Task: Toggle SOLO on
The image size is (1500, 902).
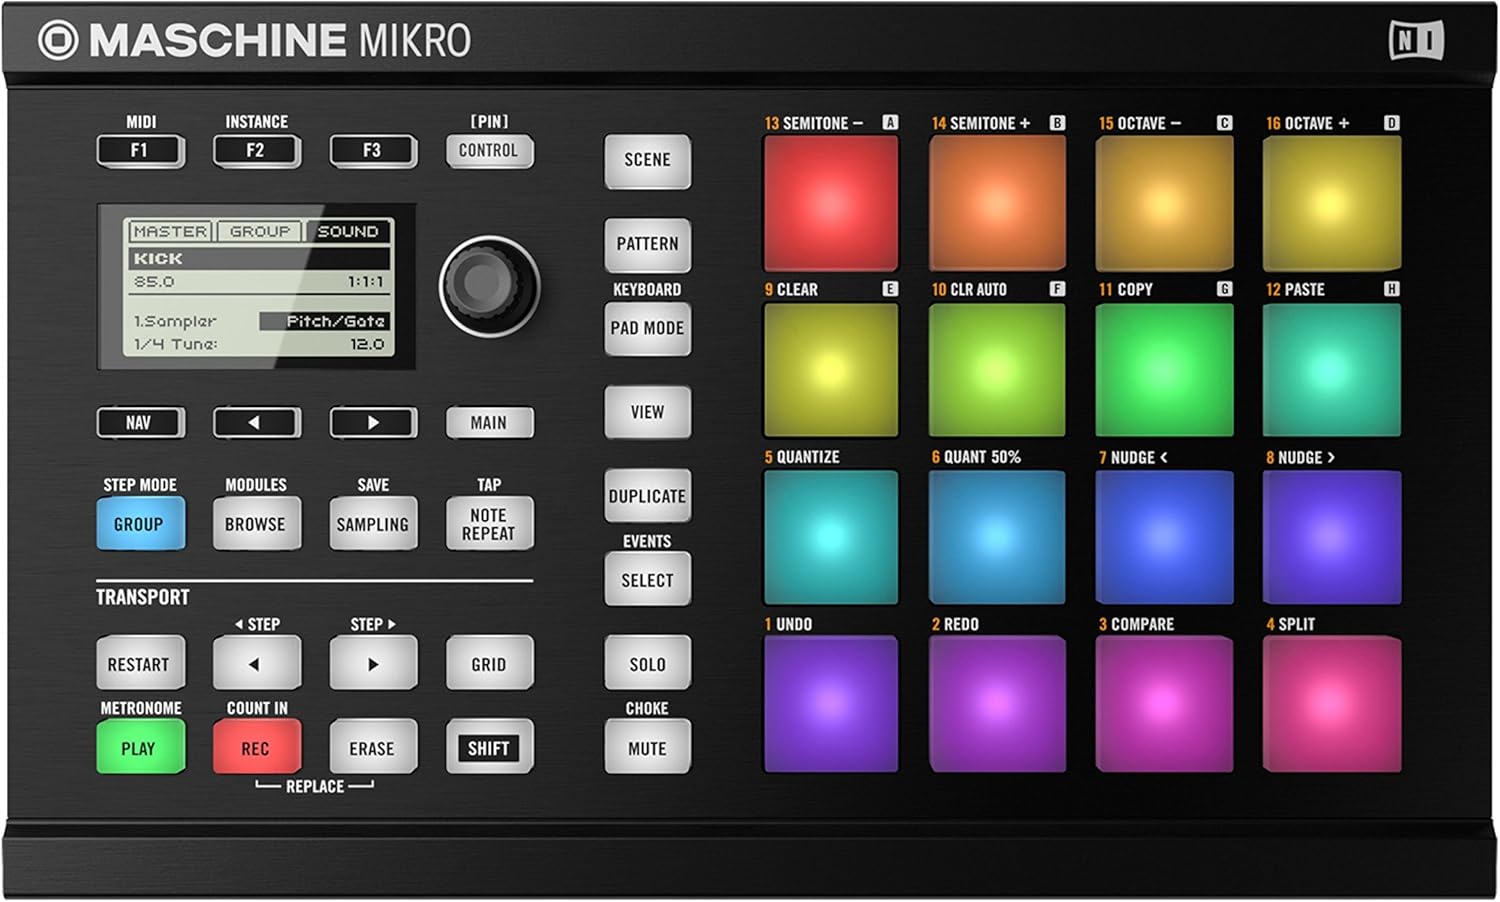Action: coord(647,663)
